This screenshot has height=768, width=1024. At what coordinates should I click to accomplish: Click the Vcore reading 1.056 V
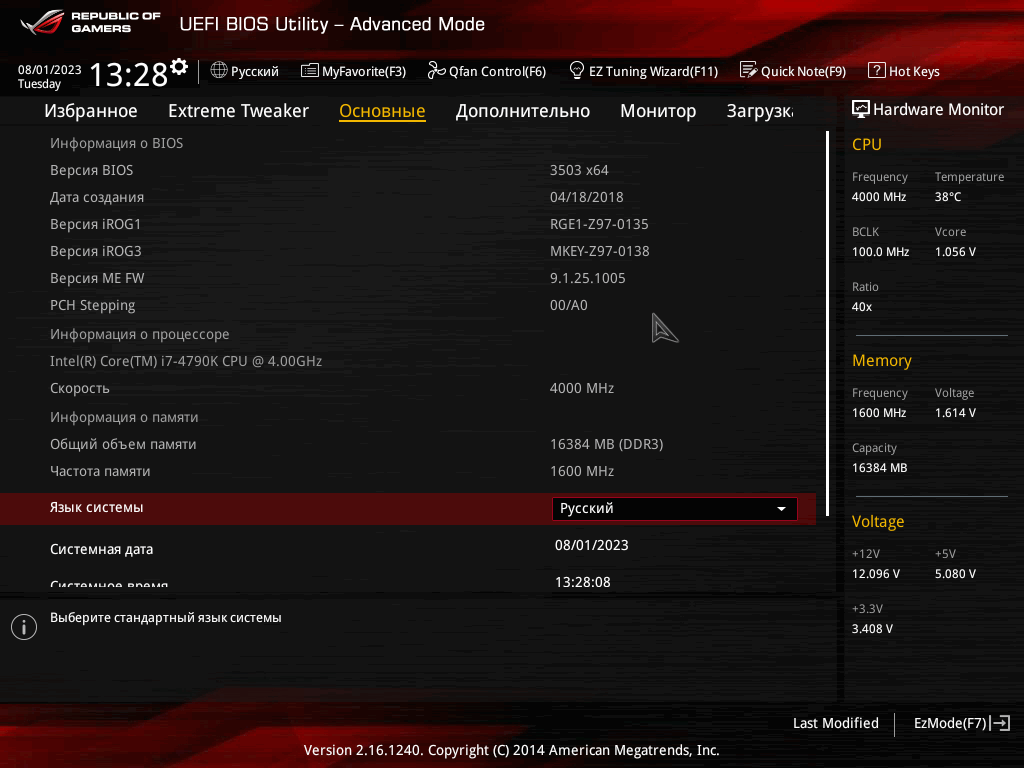tap(955, 252)
